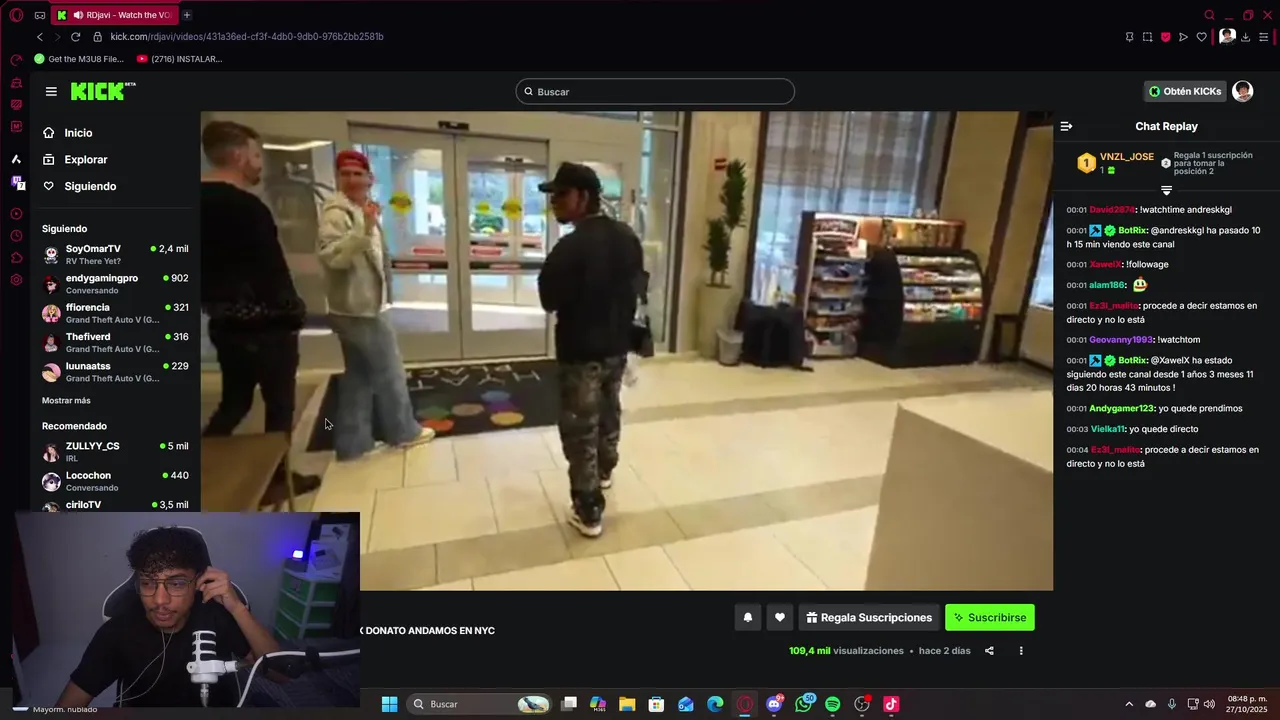Open endygamingpro channel
The width and height of the screenshot is (1280, 720).
pyautogui.click(x=115, y=284)
